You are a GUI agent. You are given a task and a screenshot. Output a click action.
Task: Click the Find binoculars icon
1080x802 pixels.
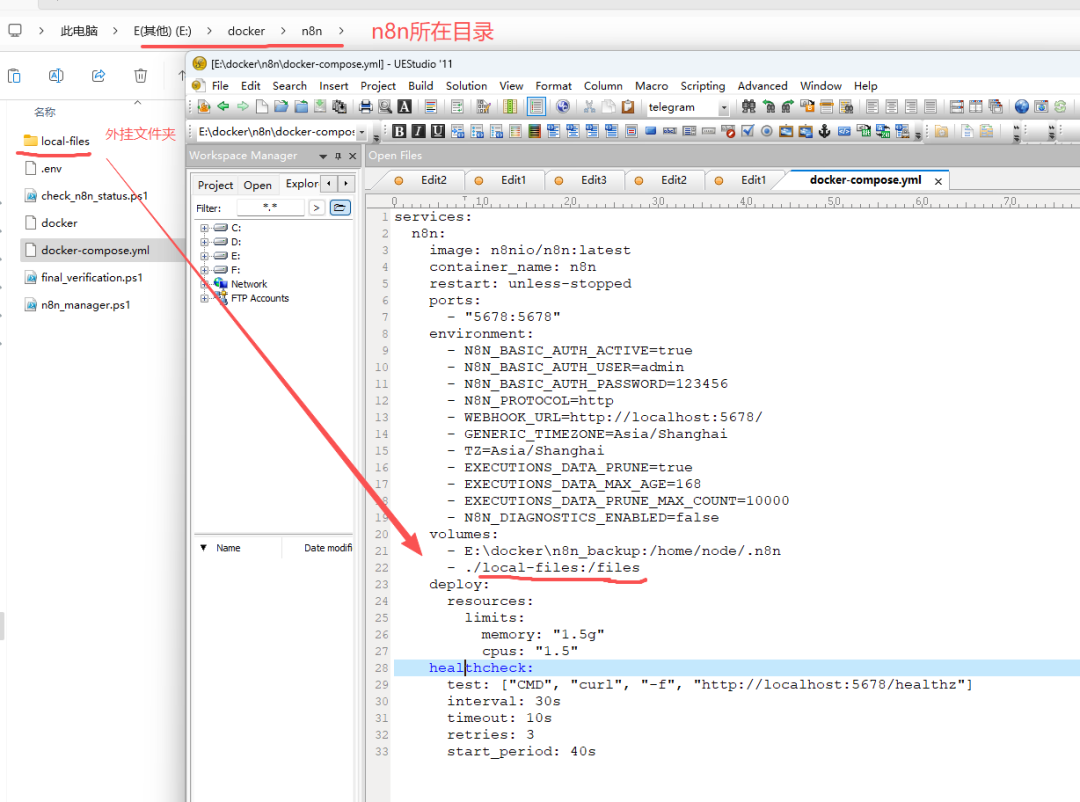pyautogui.click(x=748, y=107)
